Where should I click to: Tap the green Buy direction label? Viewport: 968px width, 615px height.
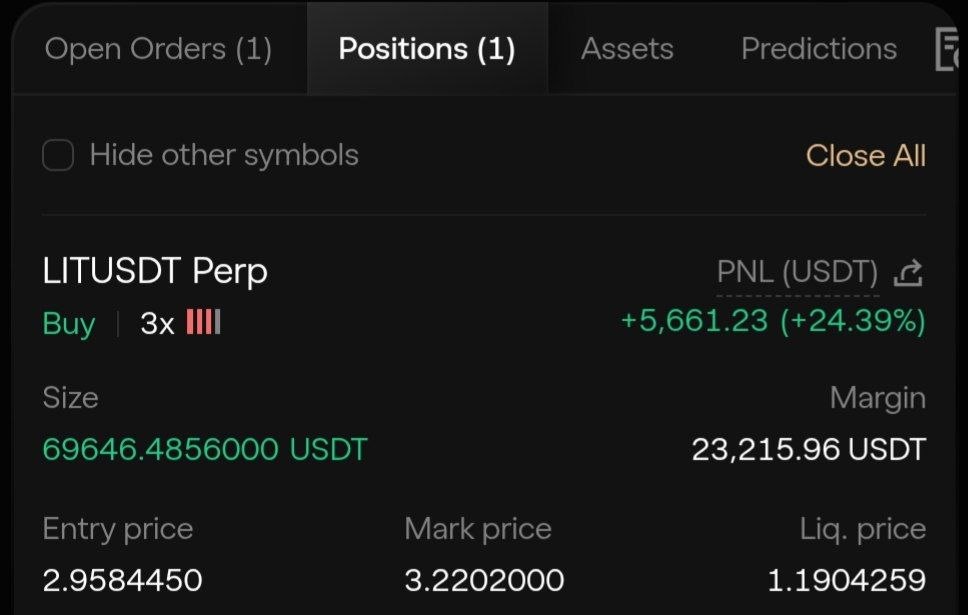pos(69,324)
